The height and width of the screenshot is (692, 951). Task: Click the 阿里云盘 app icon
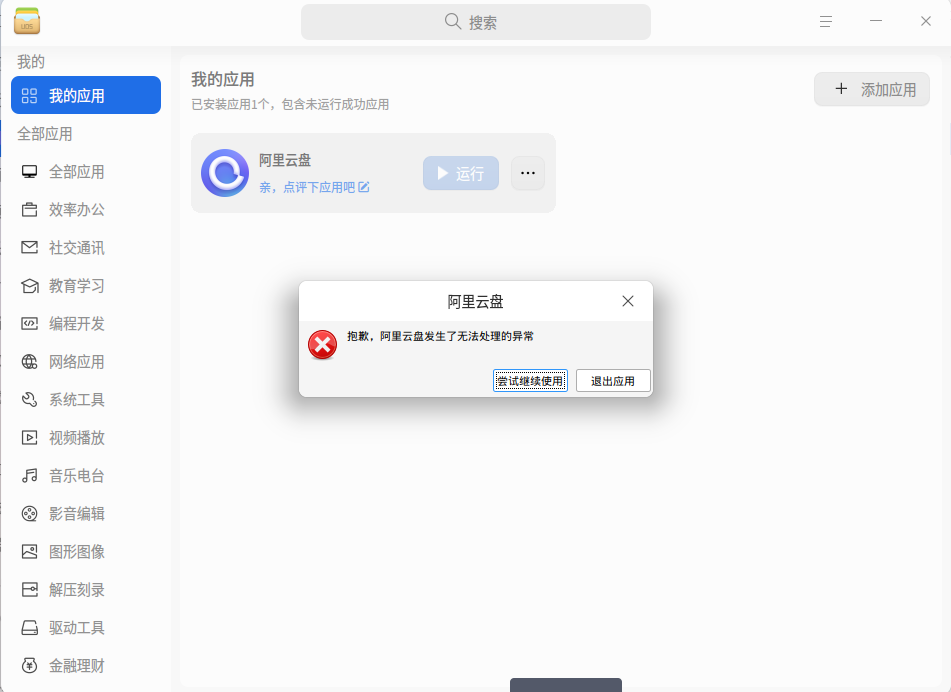[225, 173]
